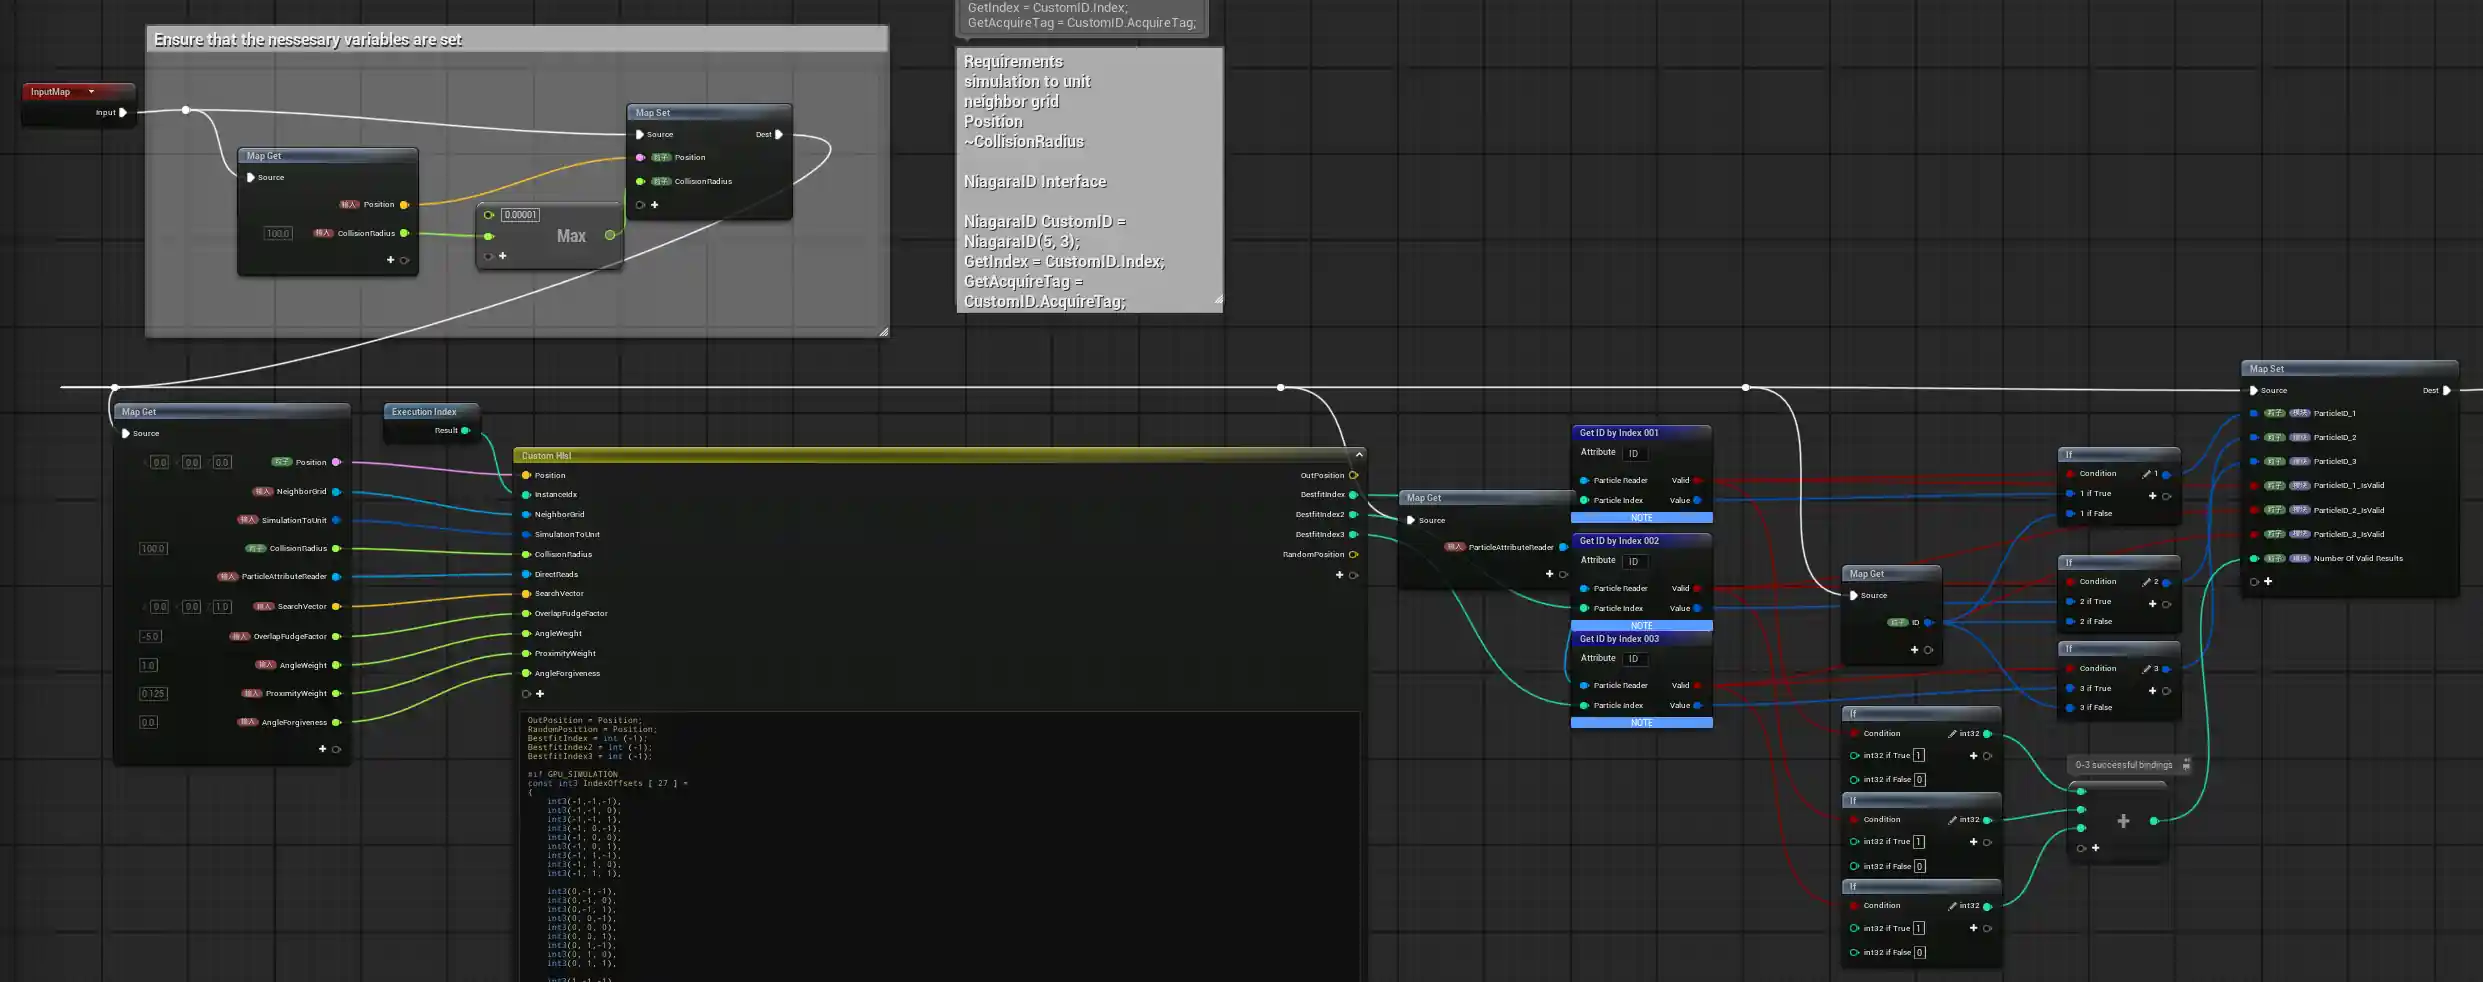Image resolution: width=2483 pixels, height=982 pixels.
Task: Click the Max node output pin
Action: (610, 235)
